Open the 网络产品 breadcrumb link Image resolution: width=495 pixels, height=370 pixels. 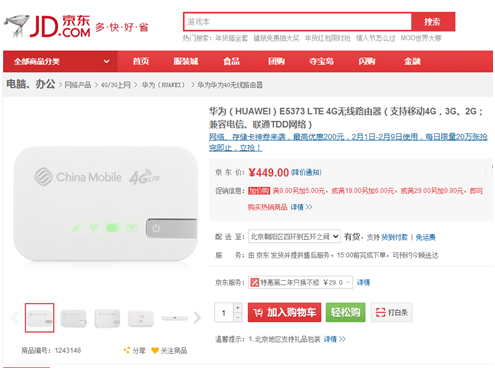pos(78,85)
